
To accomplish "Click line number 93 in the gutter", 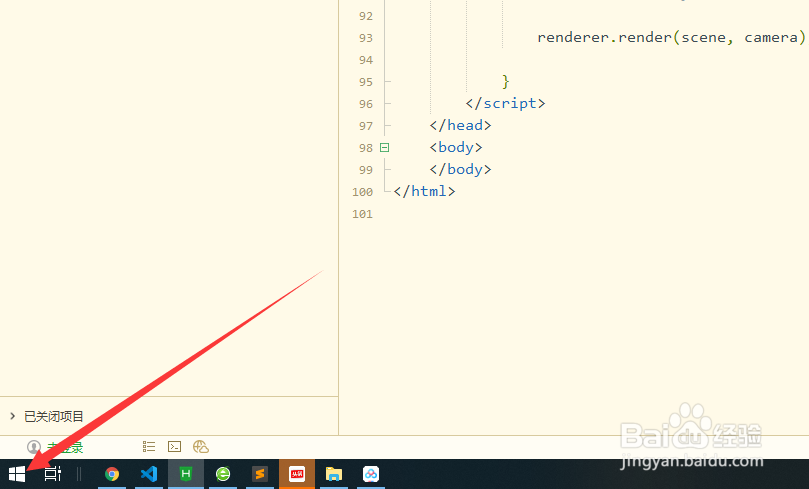I will (366, 38).
